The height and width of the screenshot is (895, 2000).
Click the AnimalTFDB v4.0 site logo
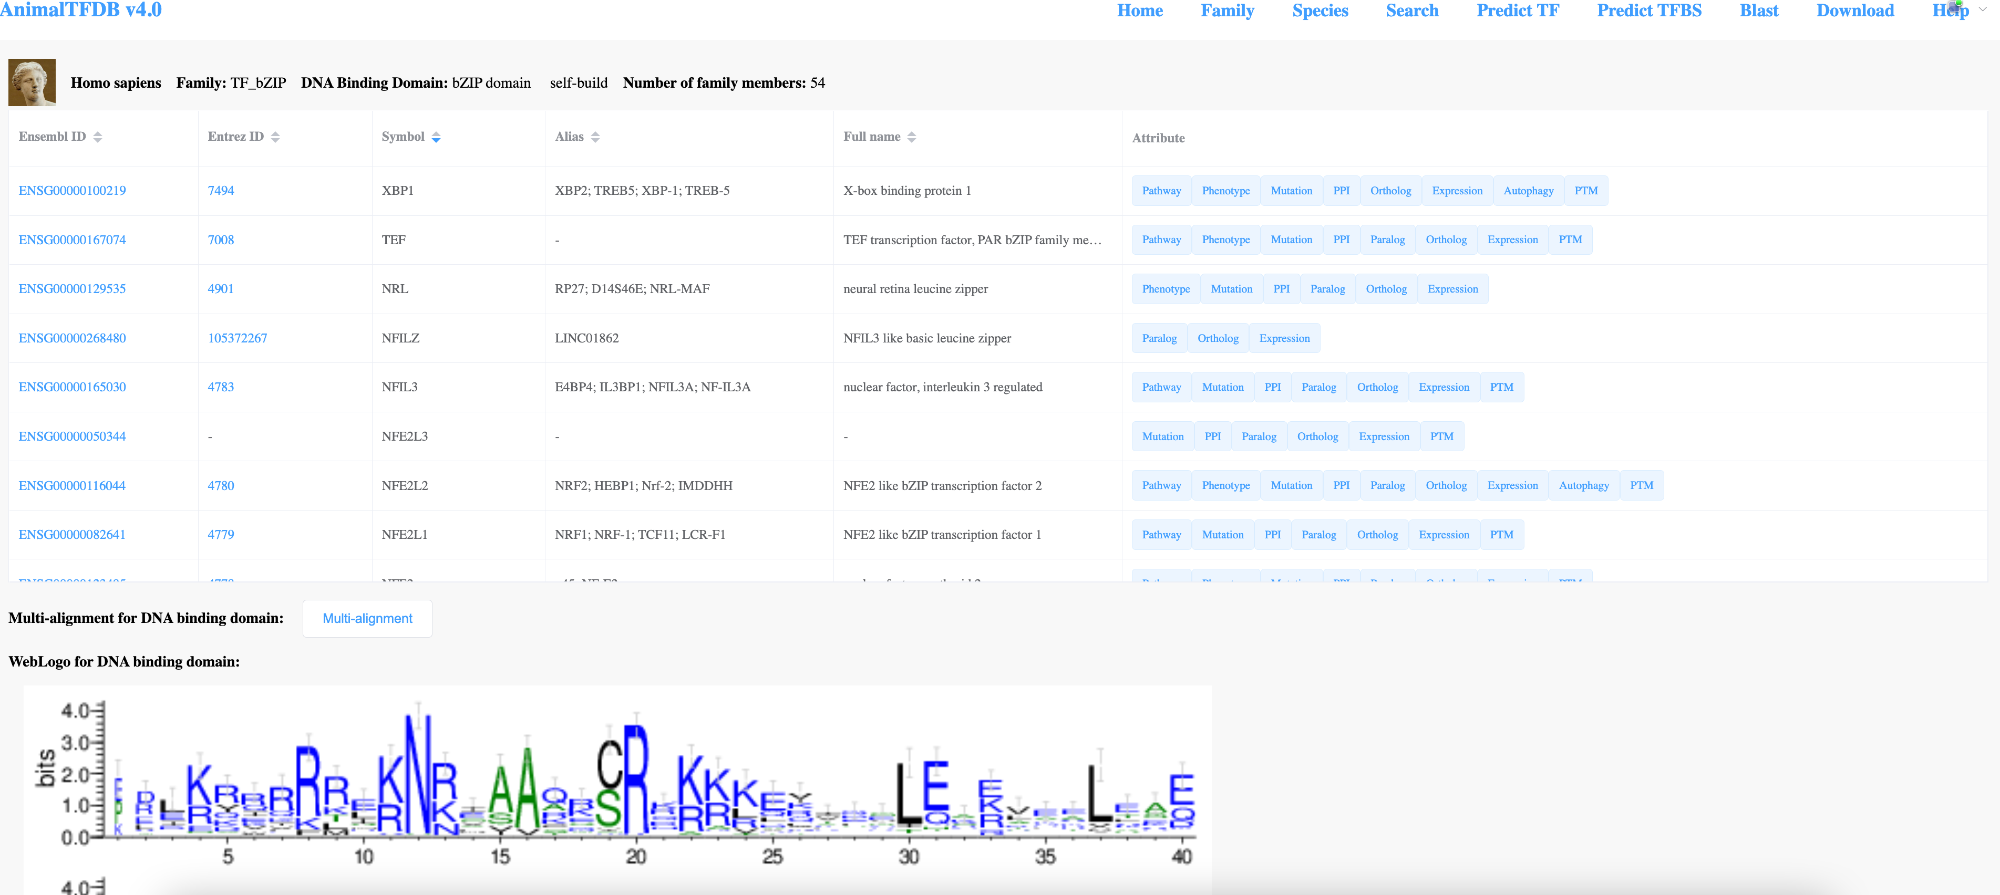81,10
